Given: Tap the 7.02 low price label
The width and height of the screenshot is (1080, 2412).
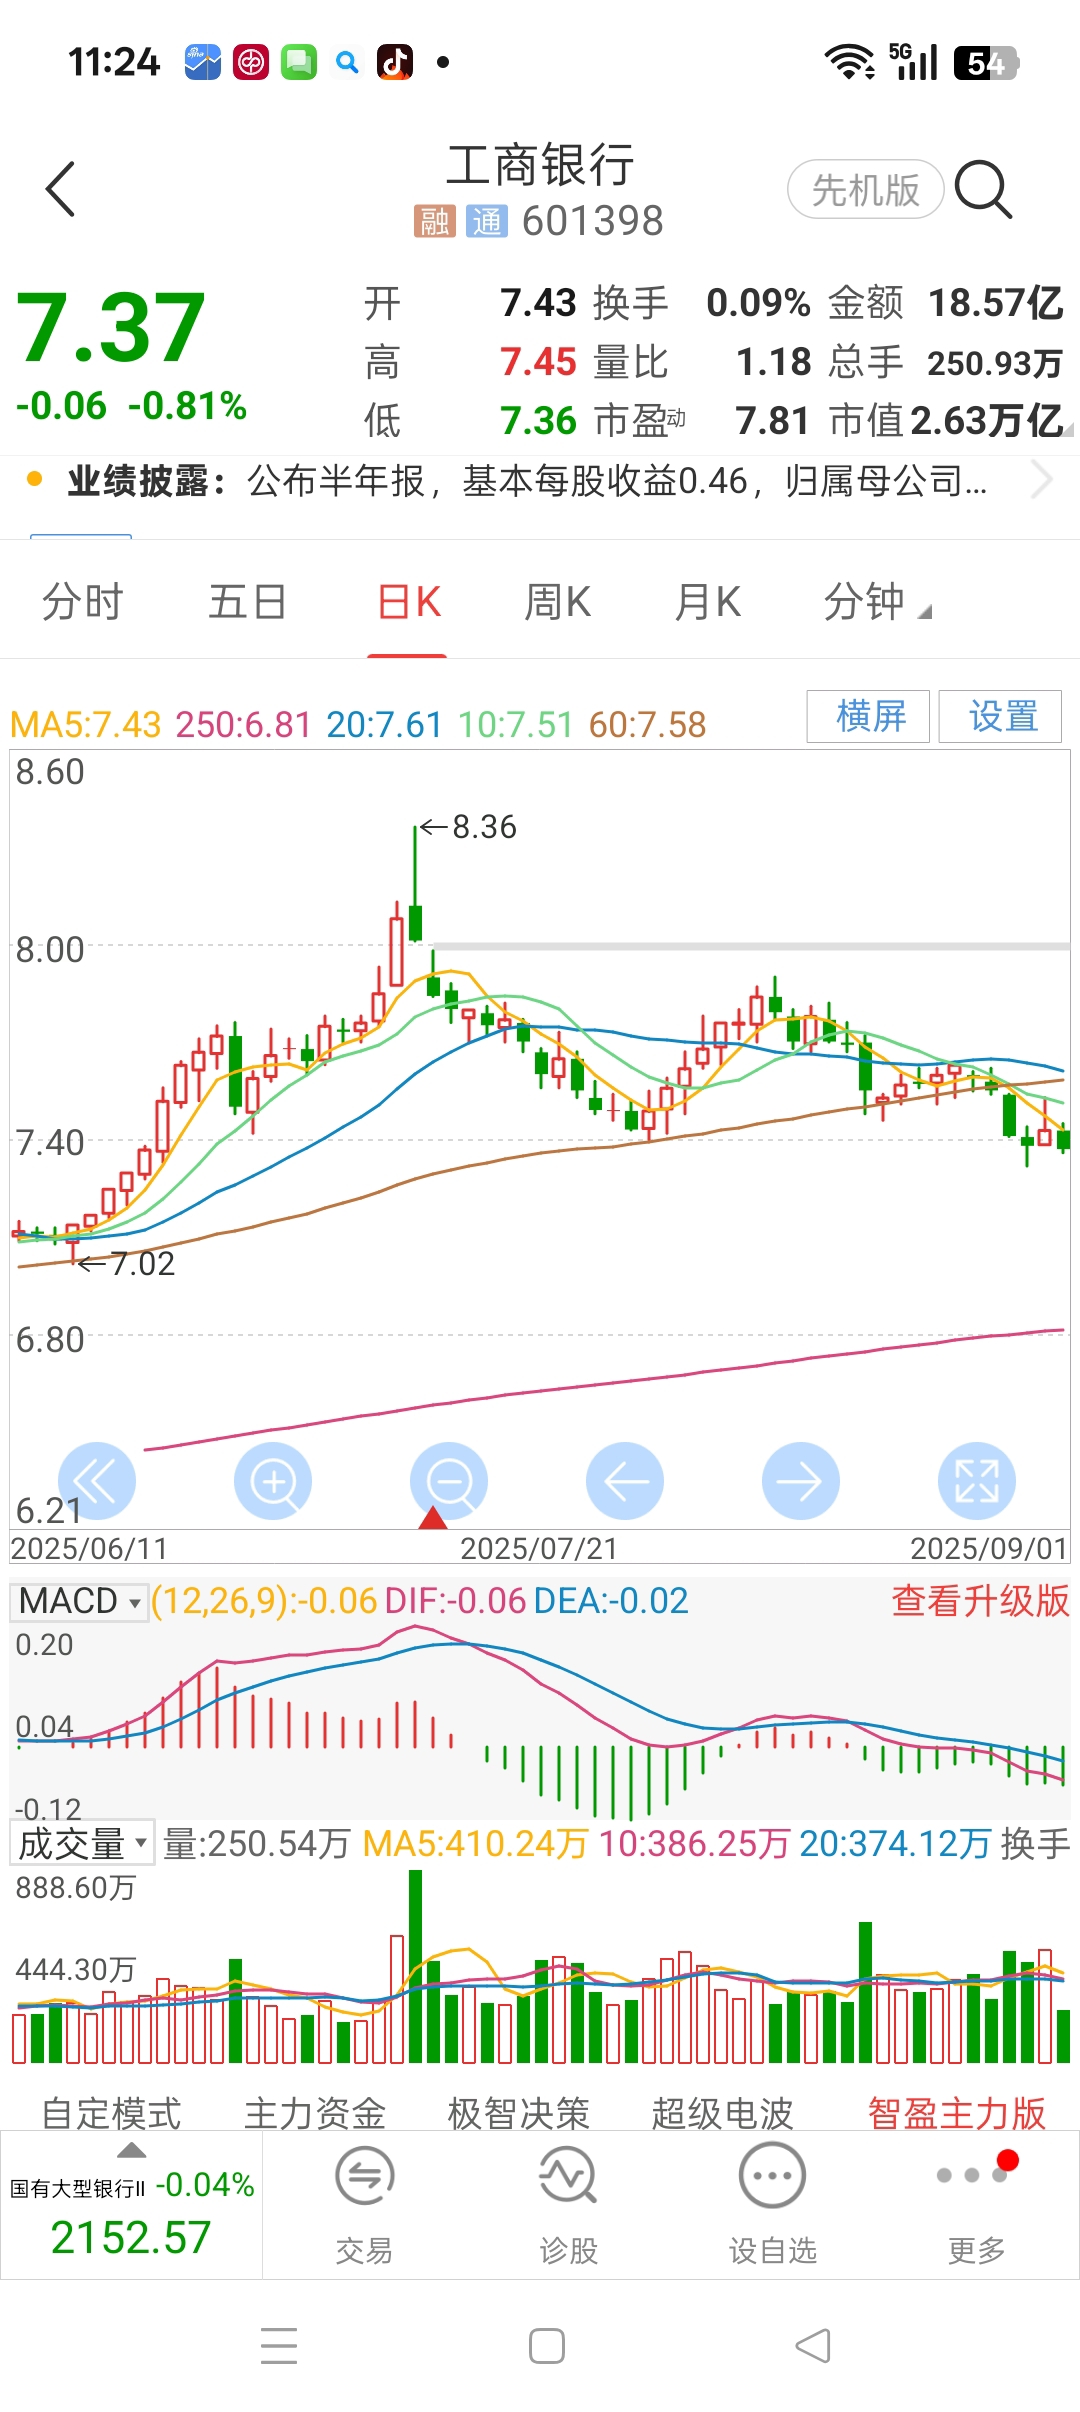Looking at the screenshot, I should (142, 1264).
